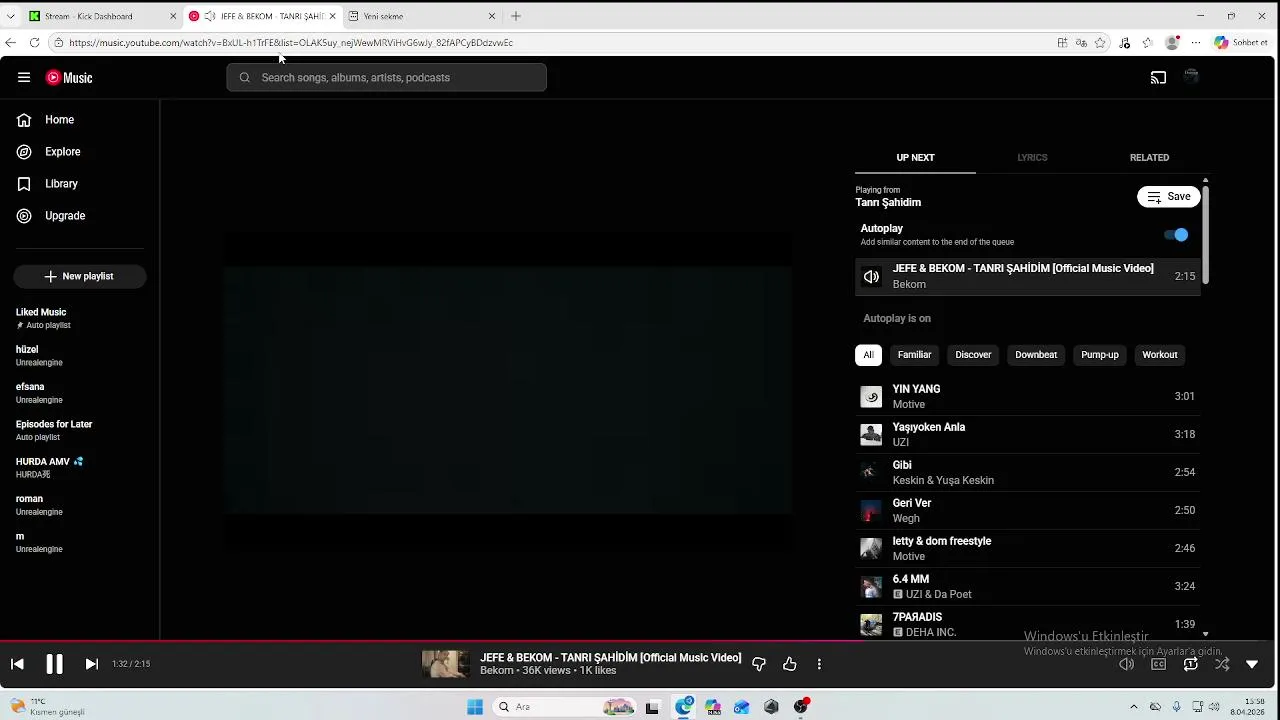The image size is (1280, 720).
Task: Click the browser address bar URL
Action: [x=291, y=43]
